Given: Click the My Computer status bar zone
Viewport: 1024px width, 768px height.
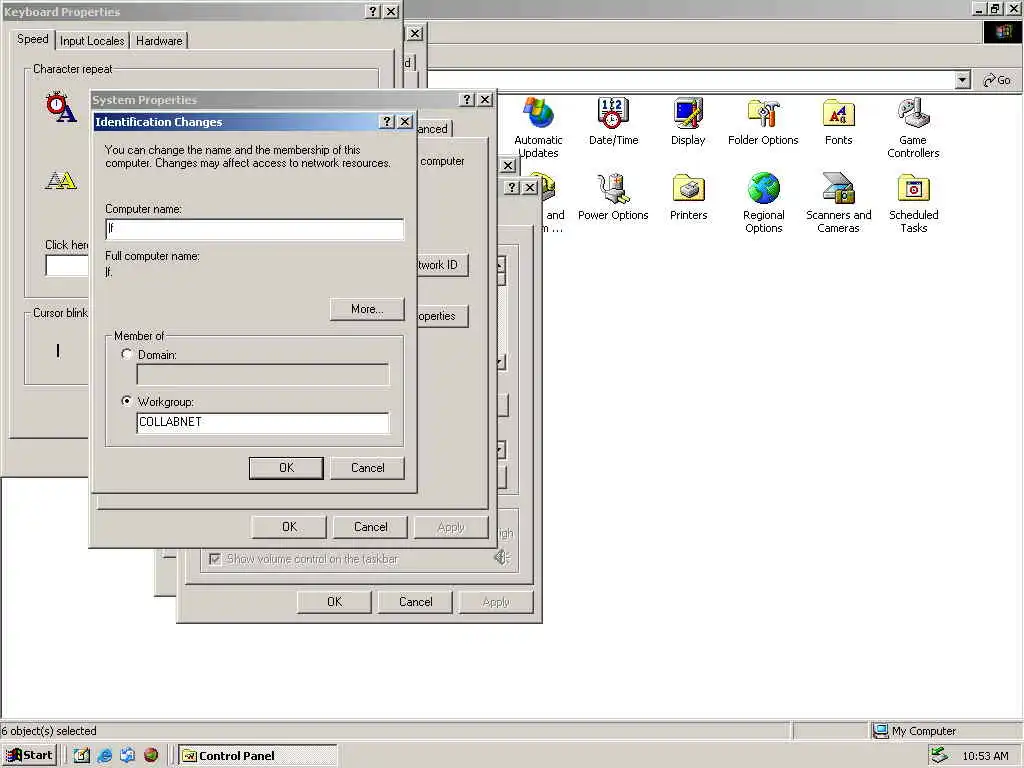Looking at the screenshot, I should (944, 731).
